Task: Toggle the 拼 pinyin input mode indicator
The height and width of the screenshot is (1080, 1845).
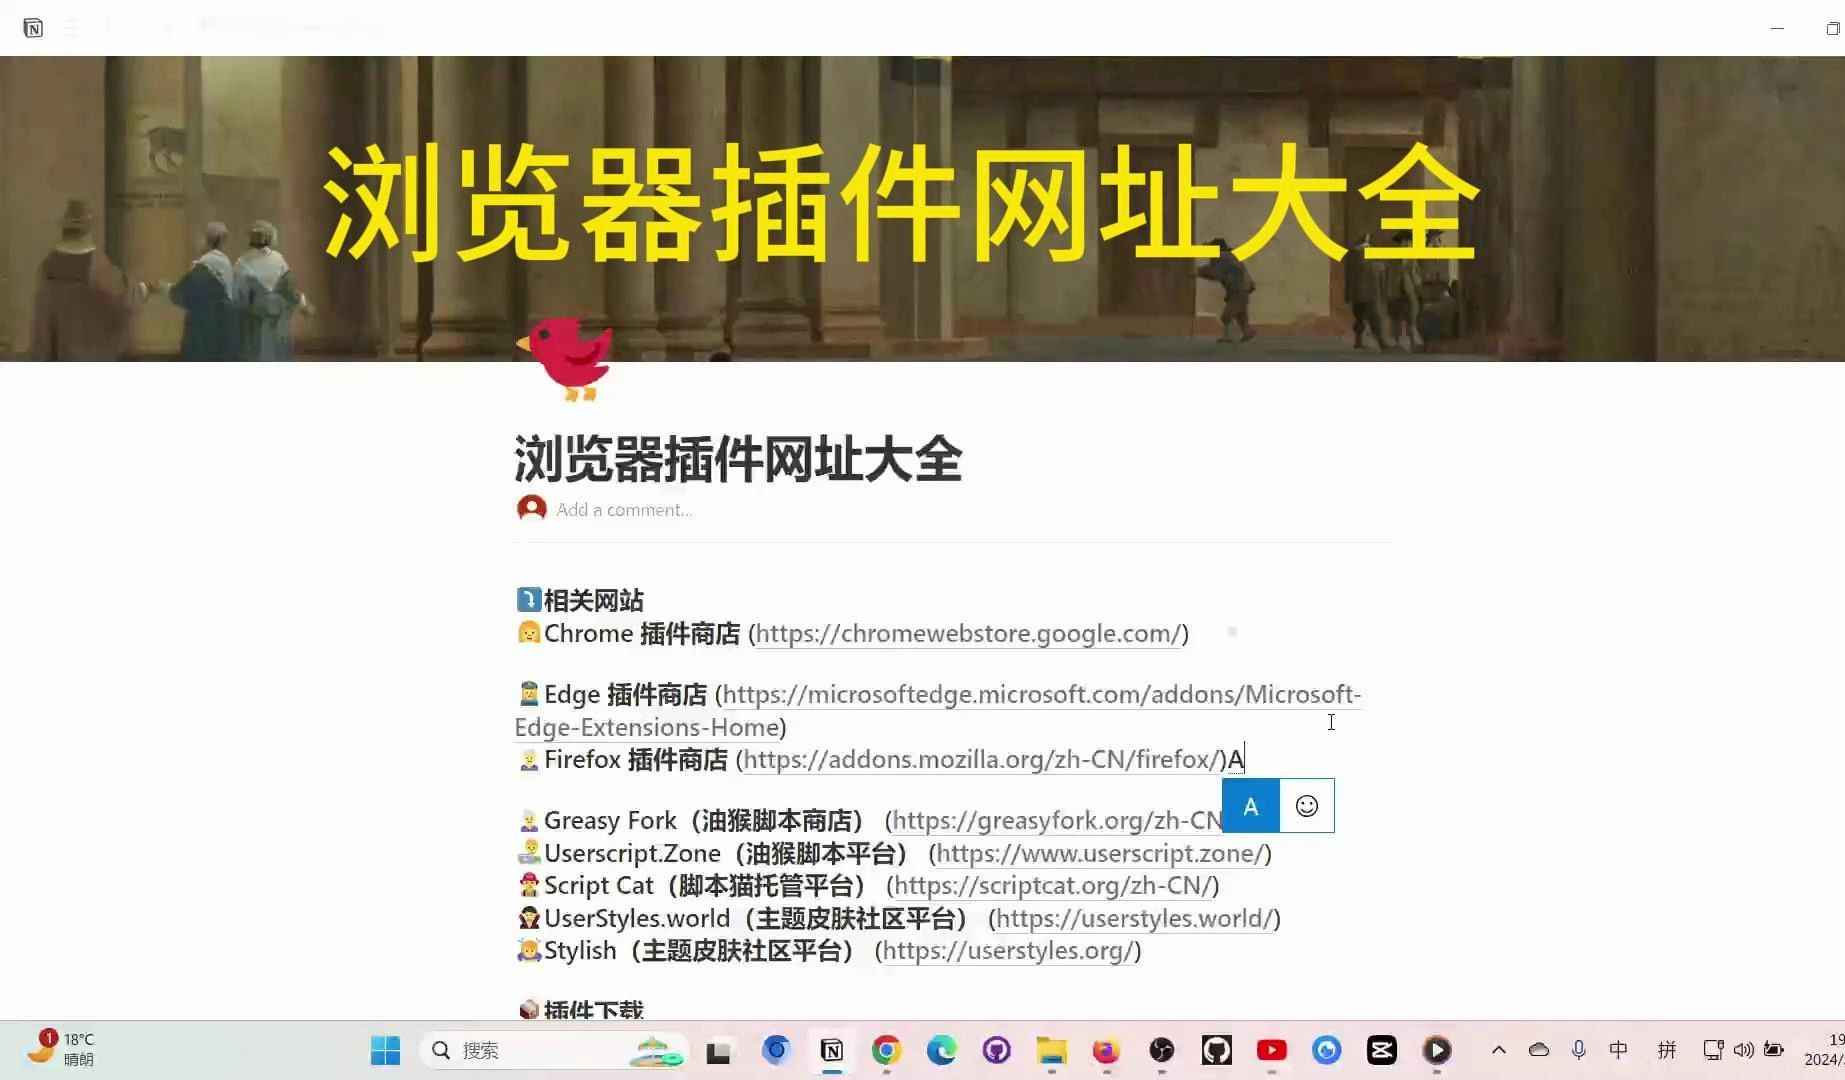Action: coord(1666,1049)
